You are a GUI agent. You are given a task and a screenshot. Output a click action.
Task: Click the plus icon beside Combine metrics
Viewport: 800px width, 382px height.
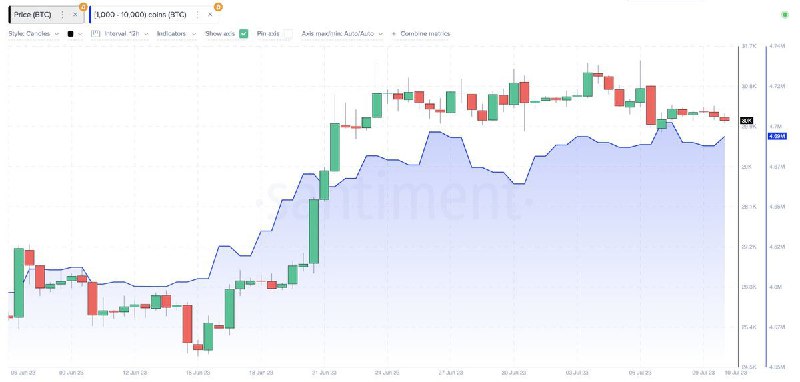(394, 34)
